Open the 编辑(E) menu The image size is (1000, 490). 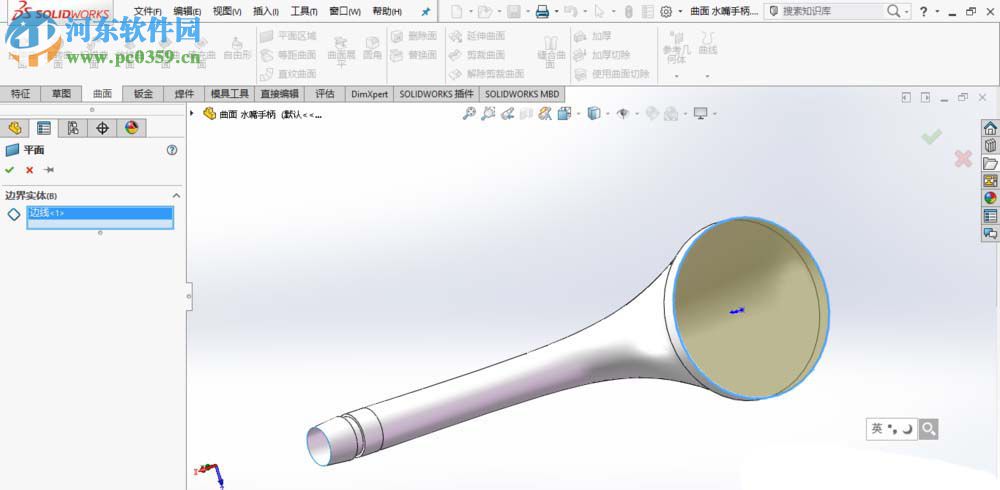tap(188, 11)
